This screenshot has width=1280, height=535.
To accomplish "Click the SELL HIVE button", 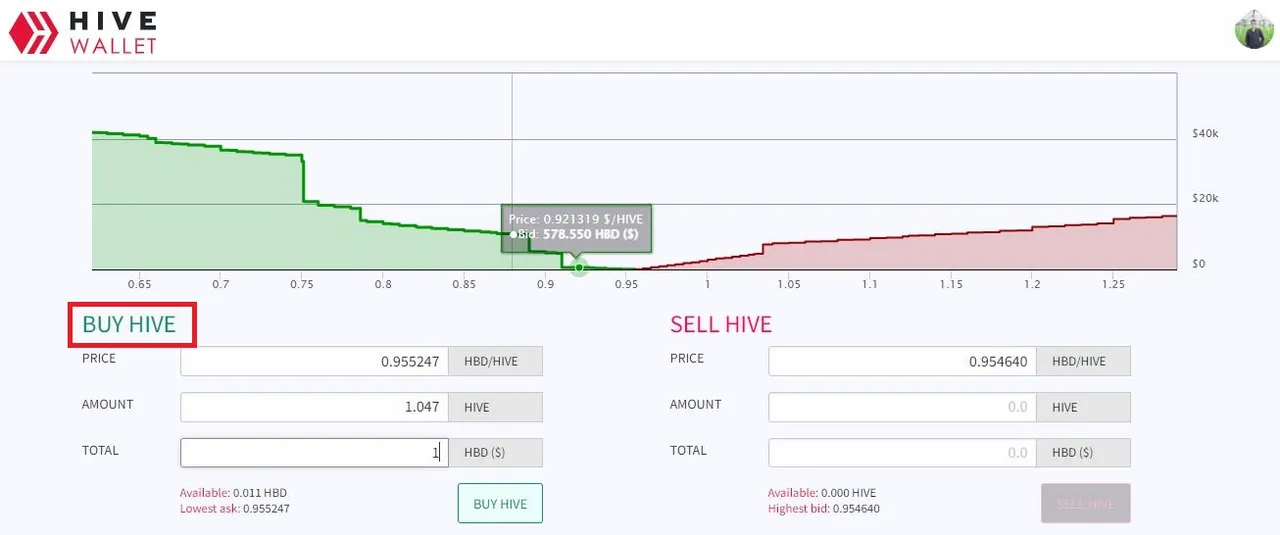I will click(x=1085, y=504).
